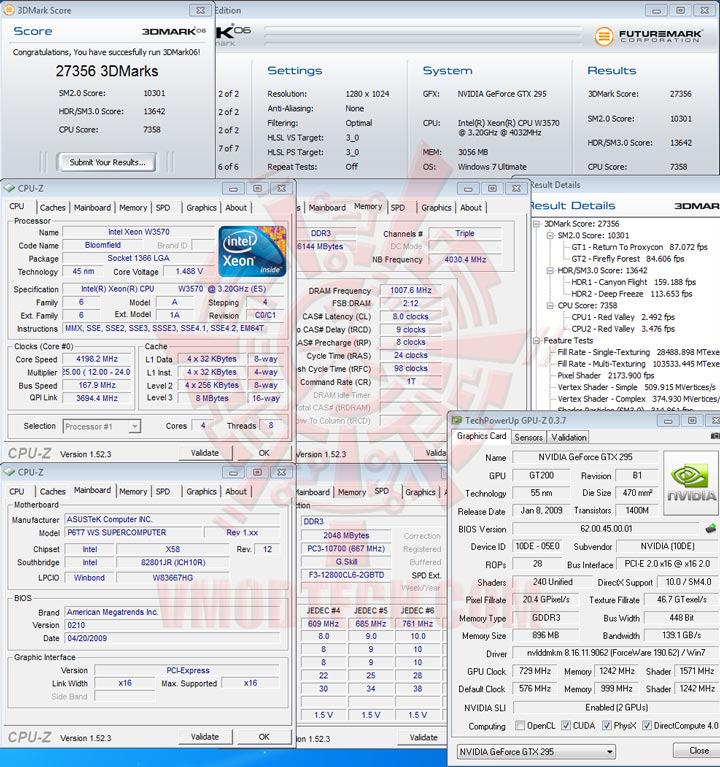Select CPU1 - Red Valley result row
Image resolution: width=720 pixels, height=767 pixels.
(x=623, y=317)
